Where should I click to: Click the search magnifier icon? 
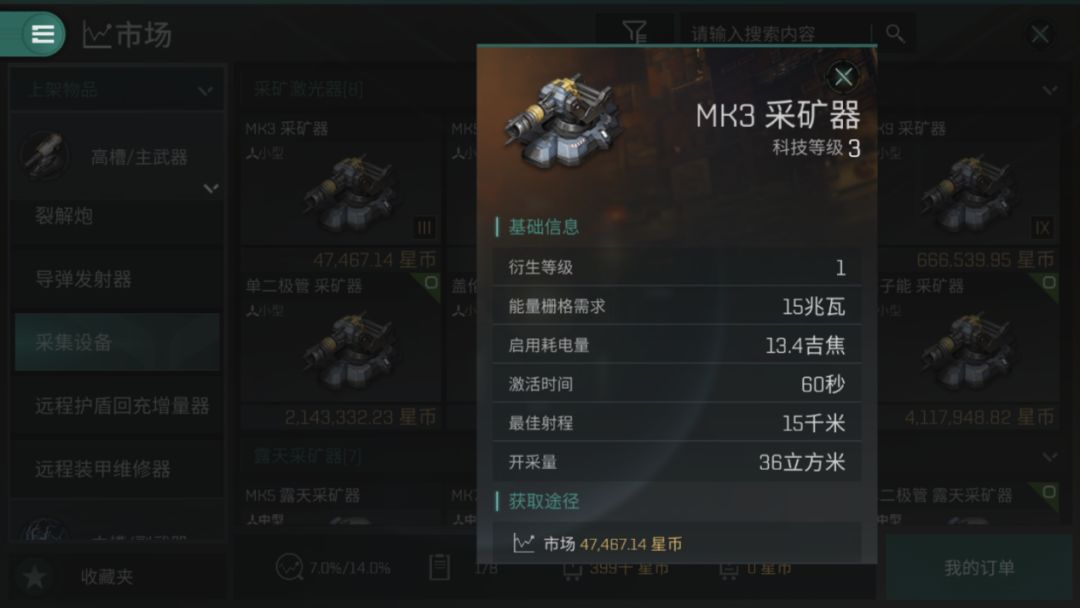(895, 33)
